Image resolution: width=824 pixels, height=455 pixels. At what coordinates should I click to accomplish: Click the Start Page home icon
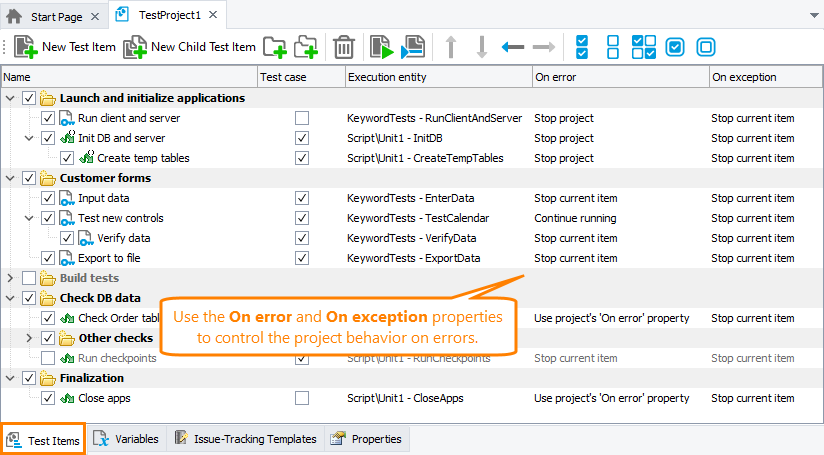click(14, 16)
